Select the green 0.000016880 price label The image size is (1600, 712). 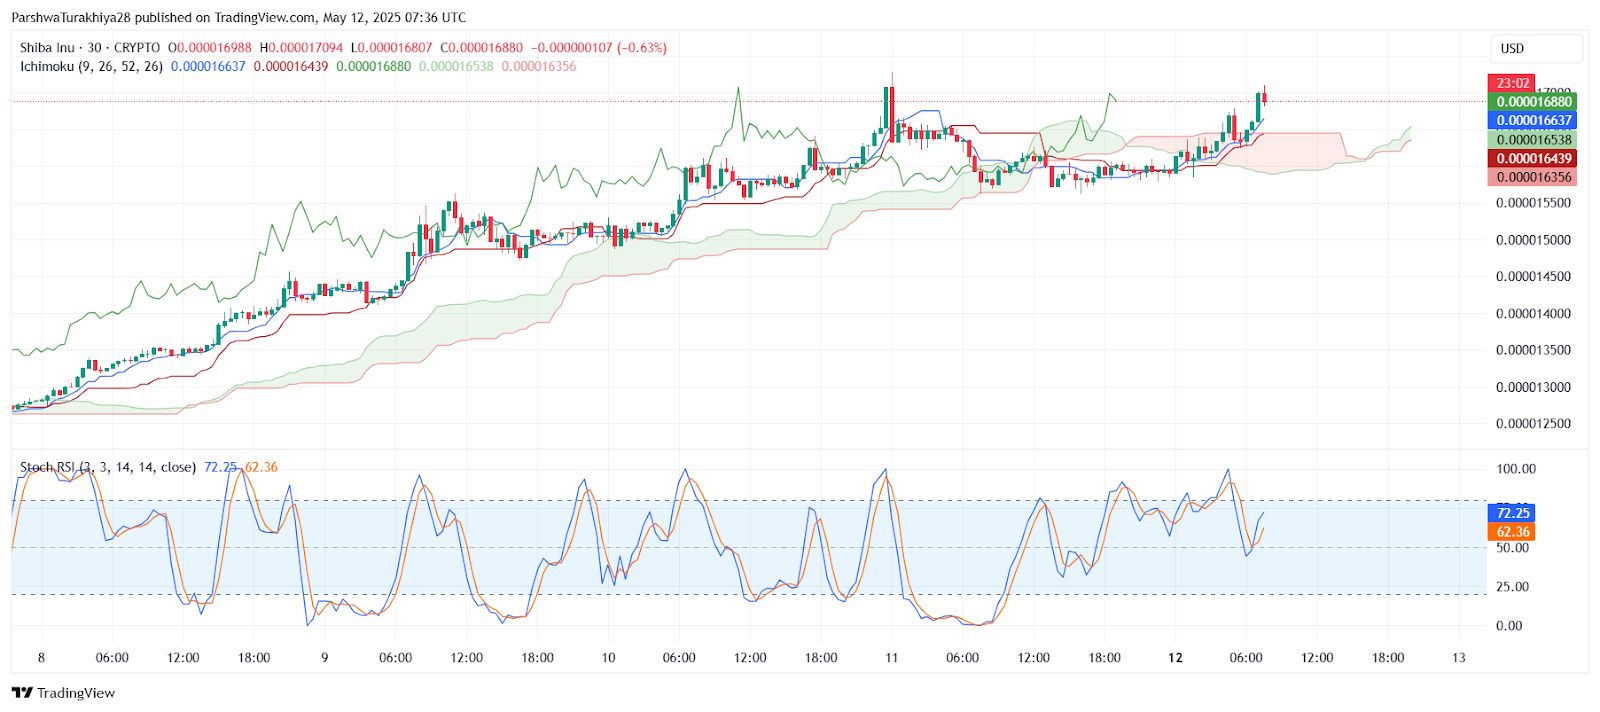tap(1534, 101)
